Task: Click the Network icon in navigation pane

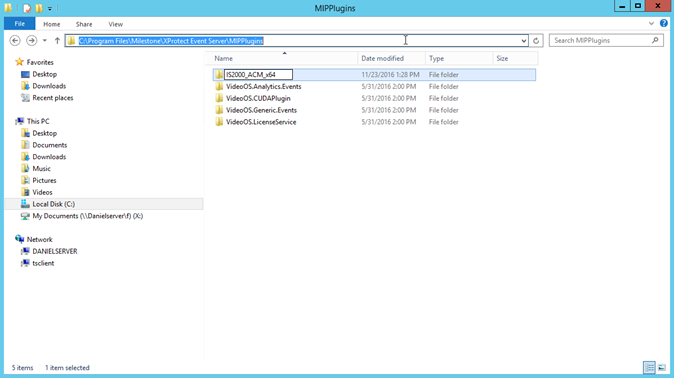Action: tap(19, 239)
